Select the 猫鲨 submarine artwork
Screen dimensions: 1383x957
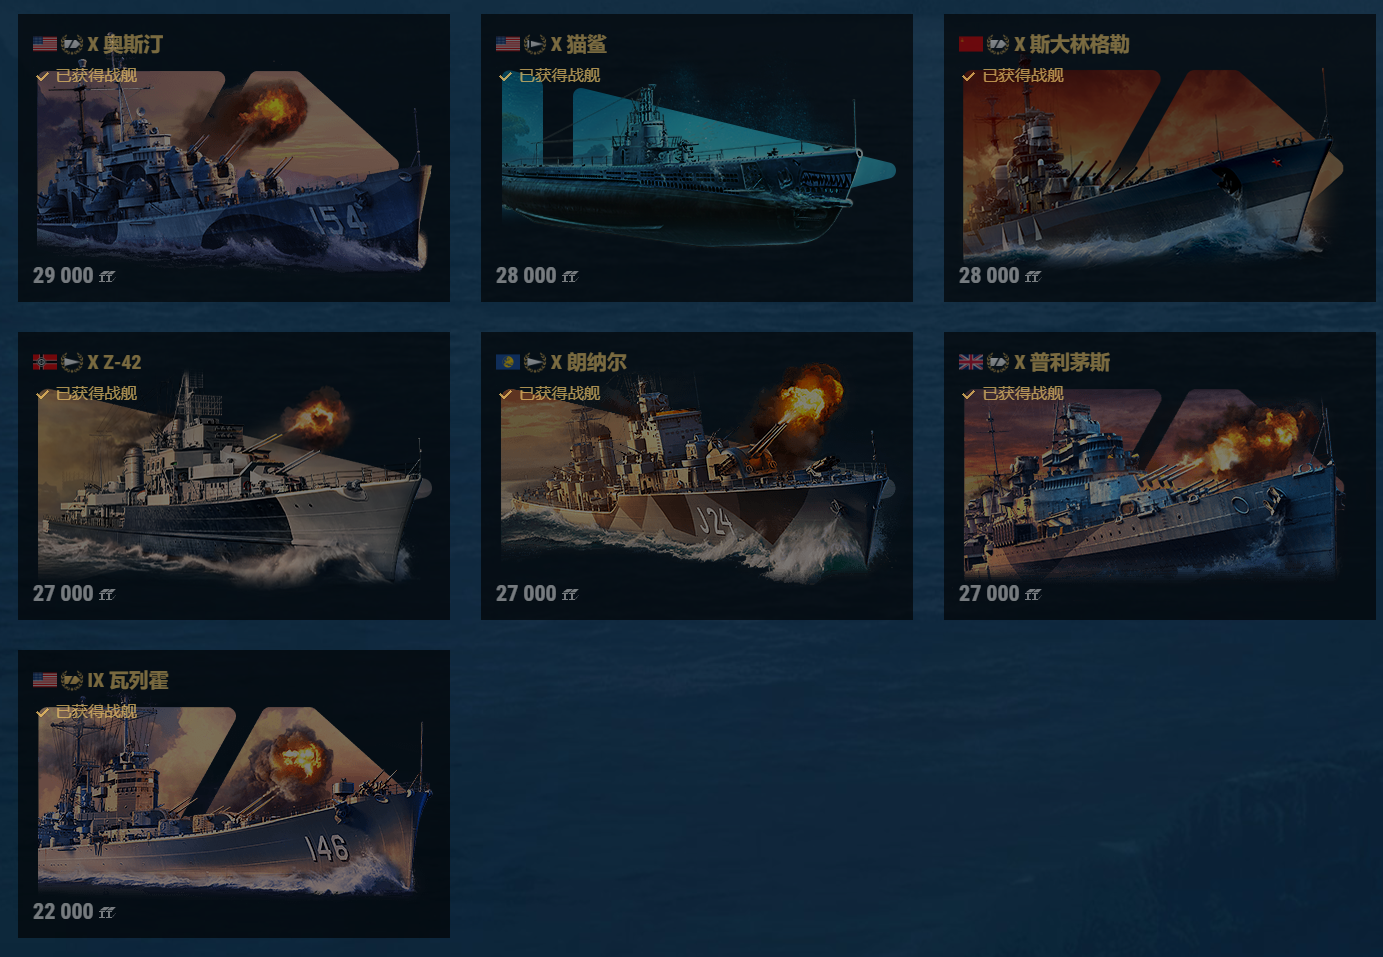(x=697, y=165)
